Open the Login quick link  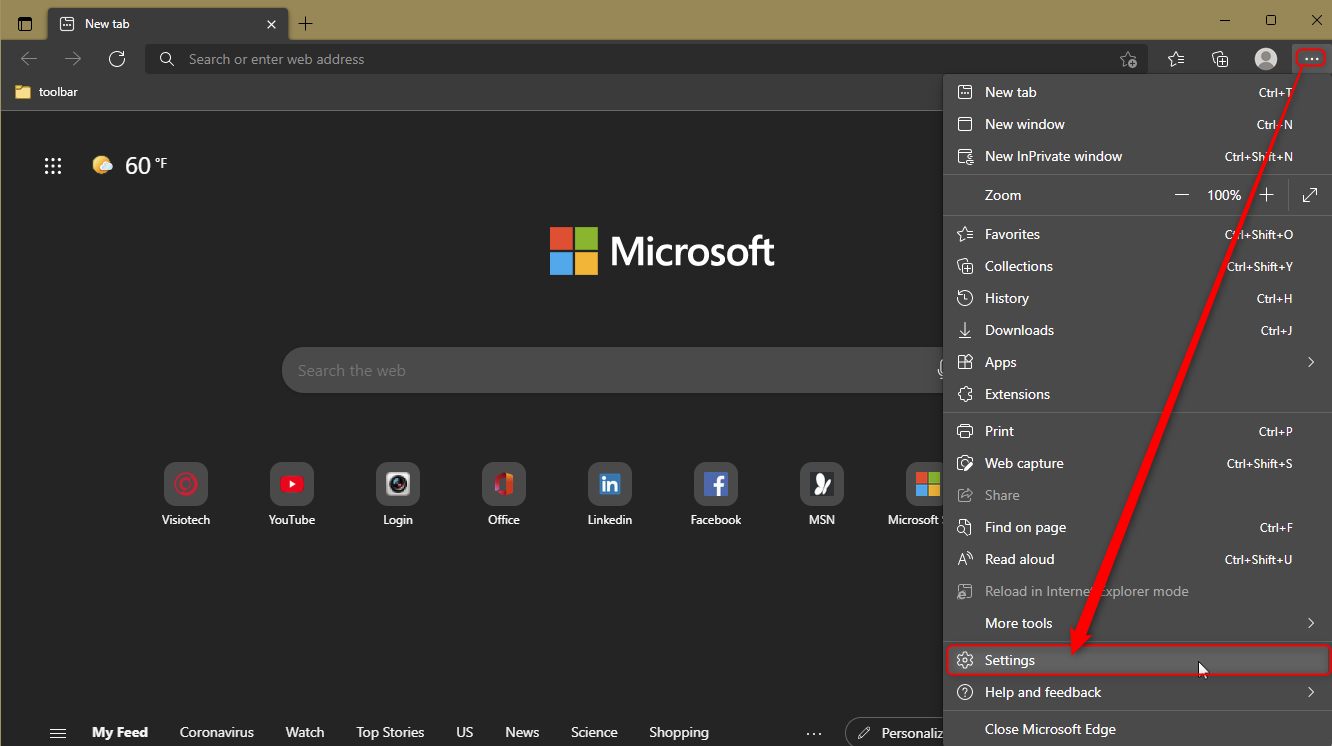(x=398, y=494)
